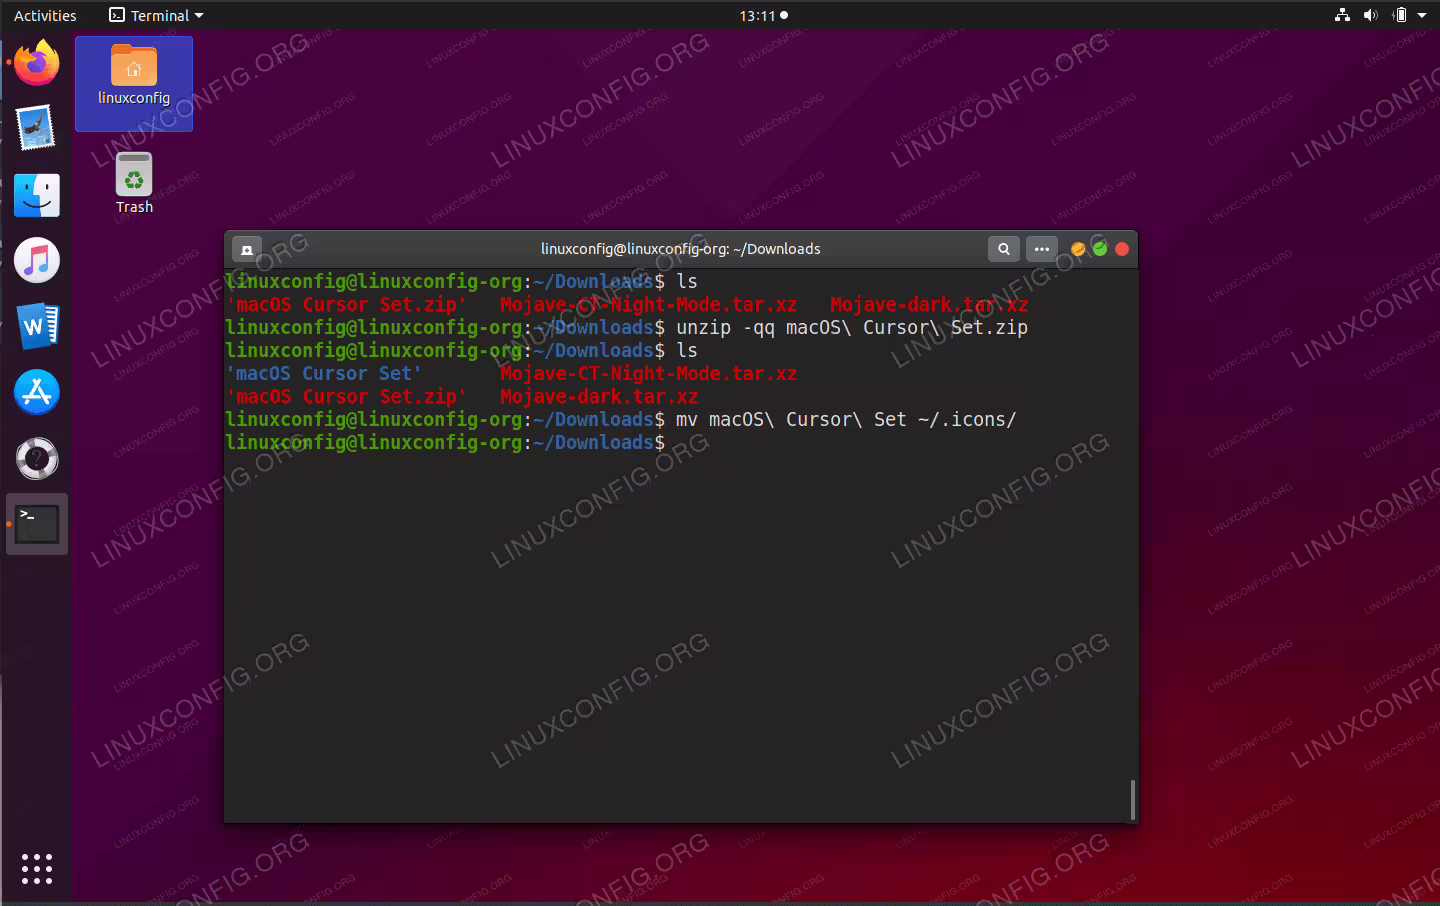Click the terminal title 'linuxconfig@linuxconfig-org: ~/Downloads'

pos(681,249)
